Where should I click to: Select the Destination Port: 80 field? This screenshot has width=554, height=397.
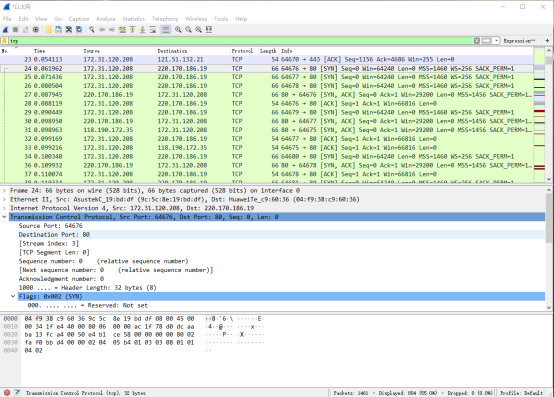(x=54, y=235)
